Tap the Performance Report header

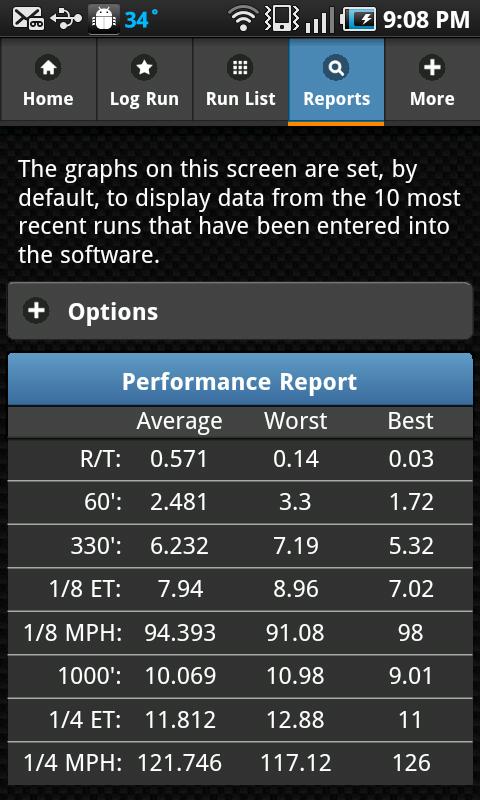click(240, 381)
